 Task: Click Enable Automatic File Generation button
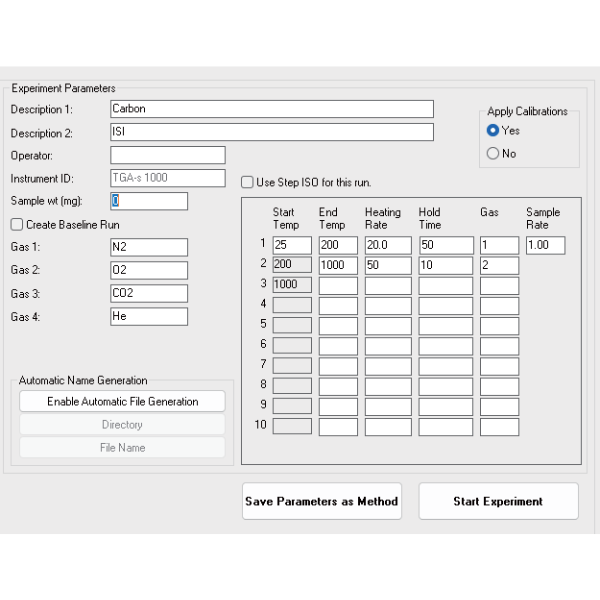point(122,401)
